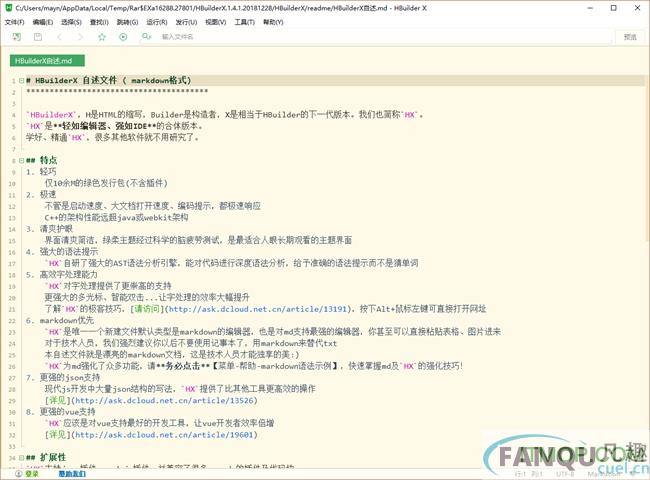Click the article/13191 URL link
This screenshot has width=650, height=480.
coord(257,309)
